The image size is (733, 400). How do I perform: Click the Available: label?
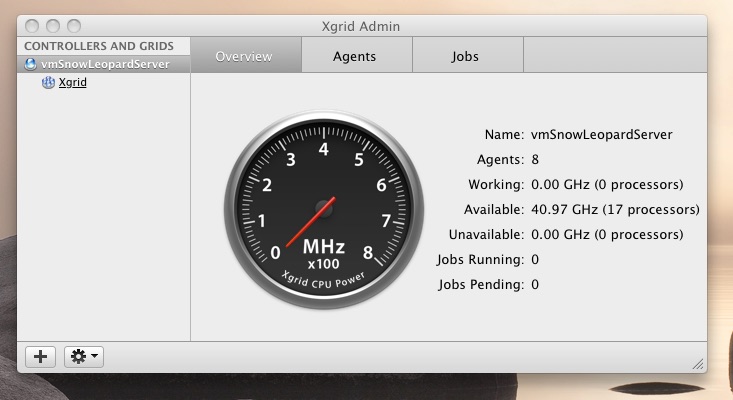tap(494, 209)
